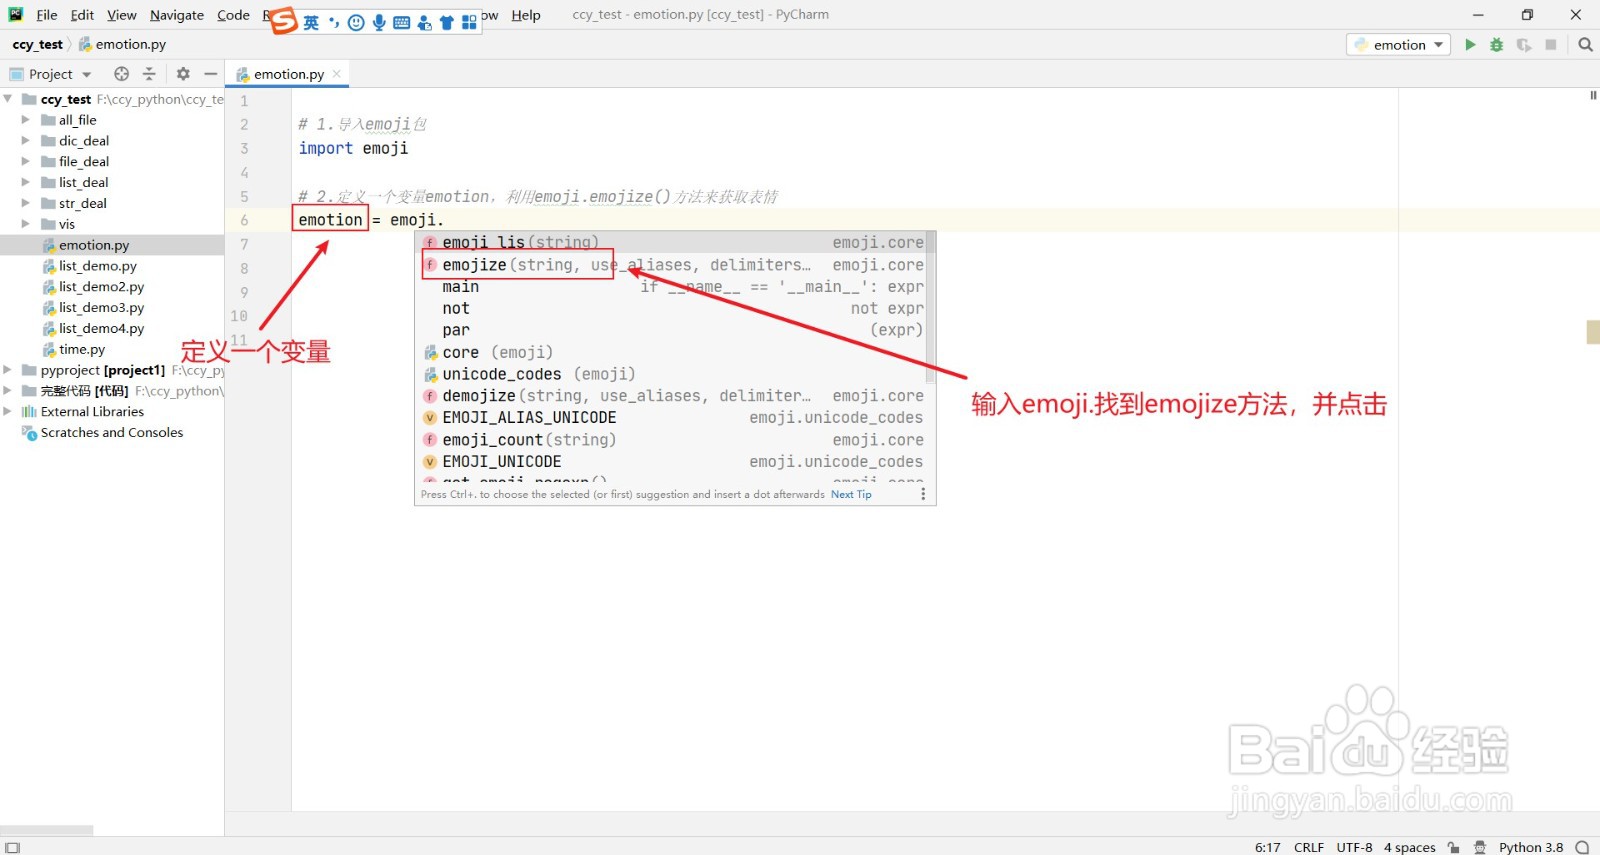Toggle read-only lock icon in status bar
This screenshot has width=1600, height=855.
pyautogui.click(x=1453, y=847)
